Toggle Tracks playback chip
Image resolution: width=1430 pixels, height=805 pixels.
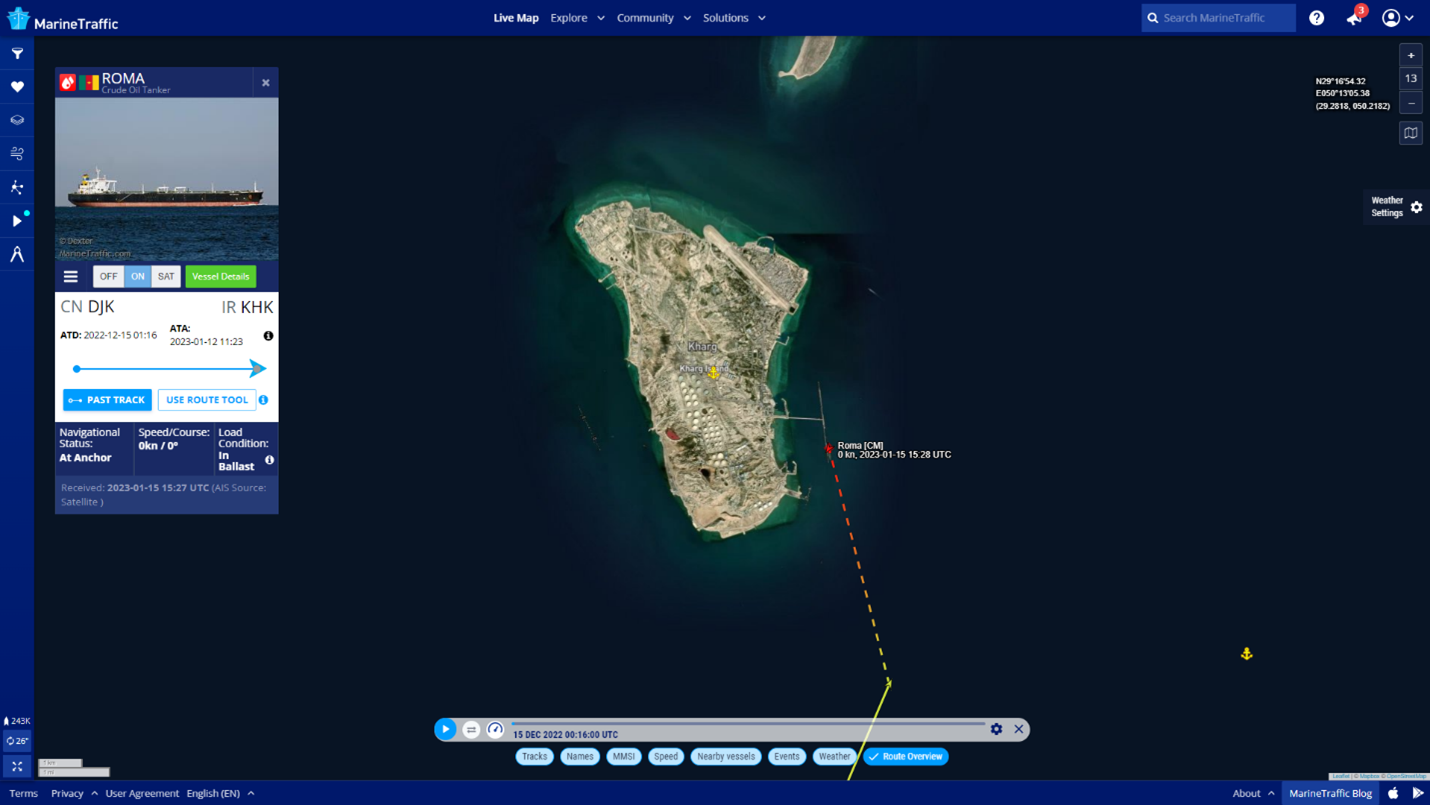pyautogui.click(x=535, y=757)
